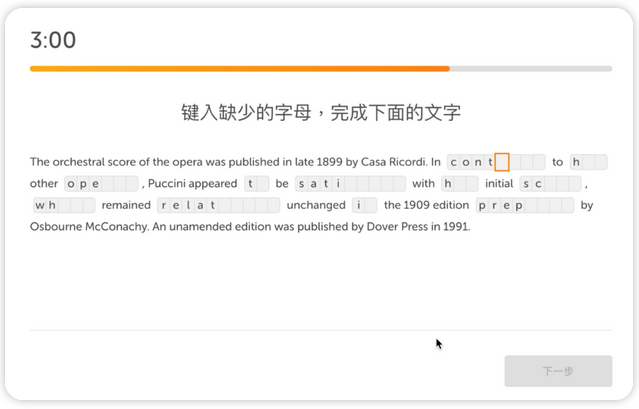Click the heading '键入缺少的字母，完成下面的文字'
The image size is (639, 409).
pyautogui.click(x=321, y=112)
